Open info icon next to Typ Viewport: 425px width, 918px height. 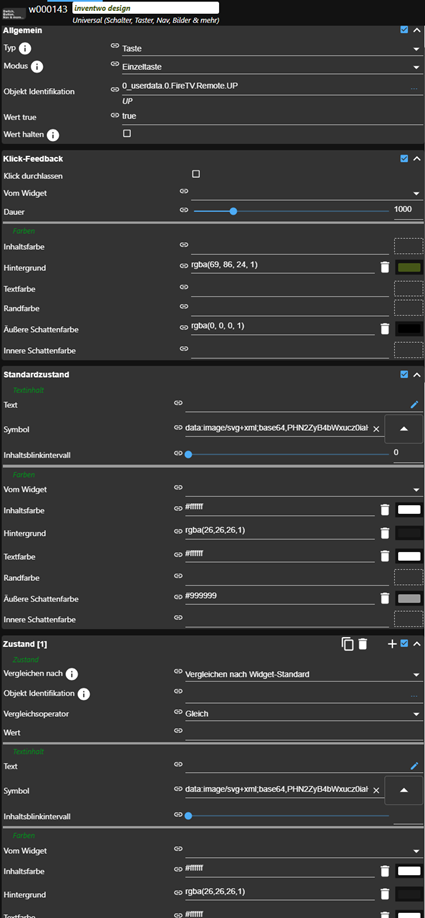26,49
